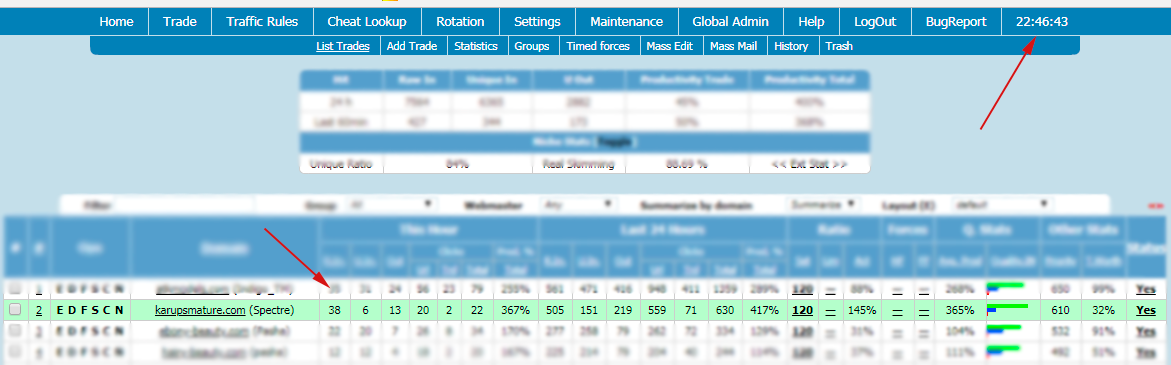The width and height of the screenshot is (1171, 365).
Task: Open the Home menu
Action: tap(116, 22)
